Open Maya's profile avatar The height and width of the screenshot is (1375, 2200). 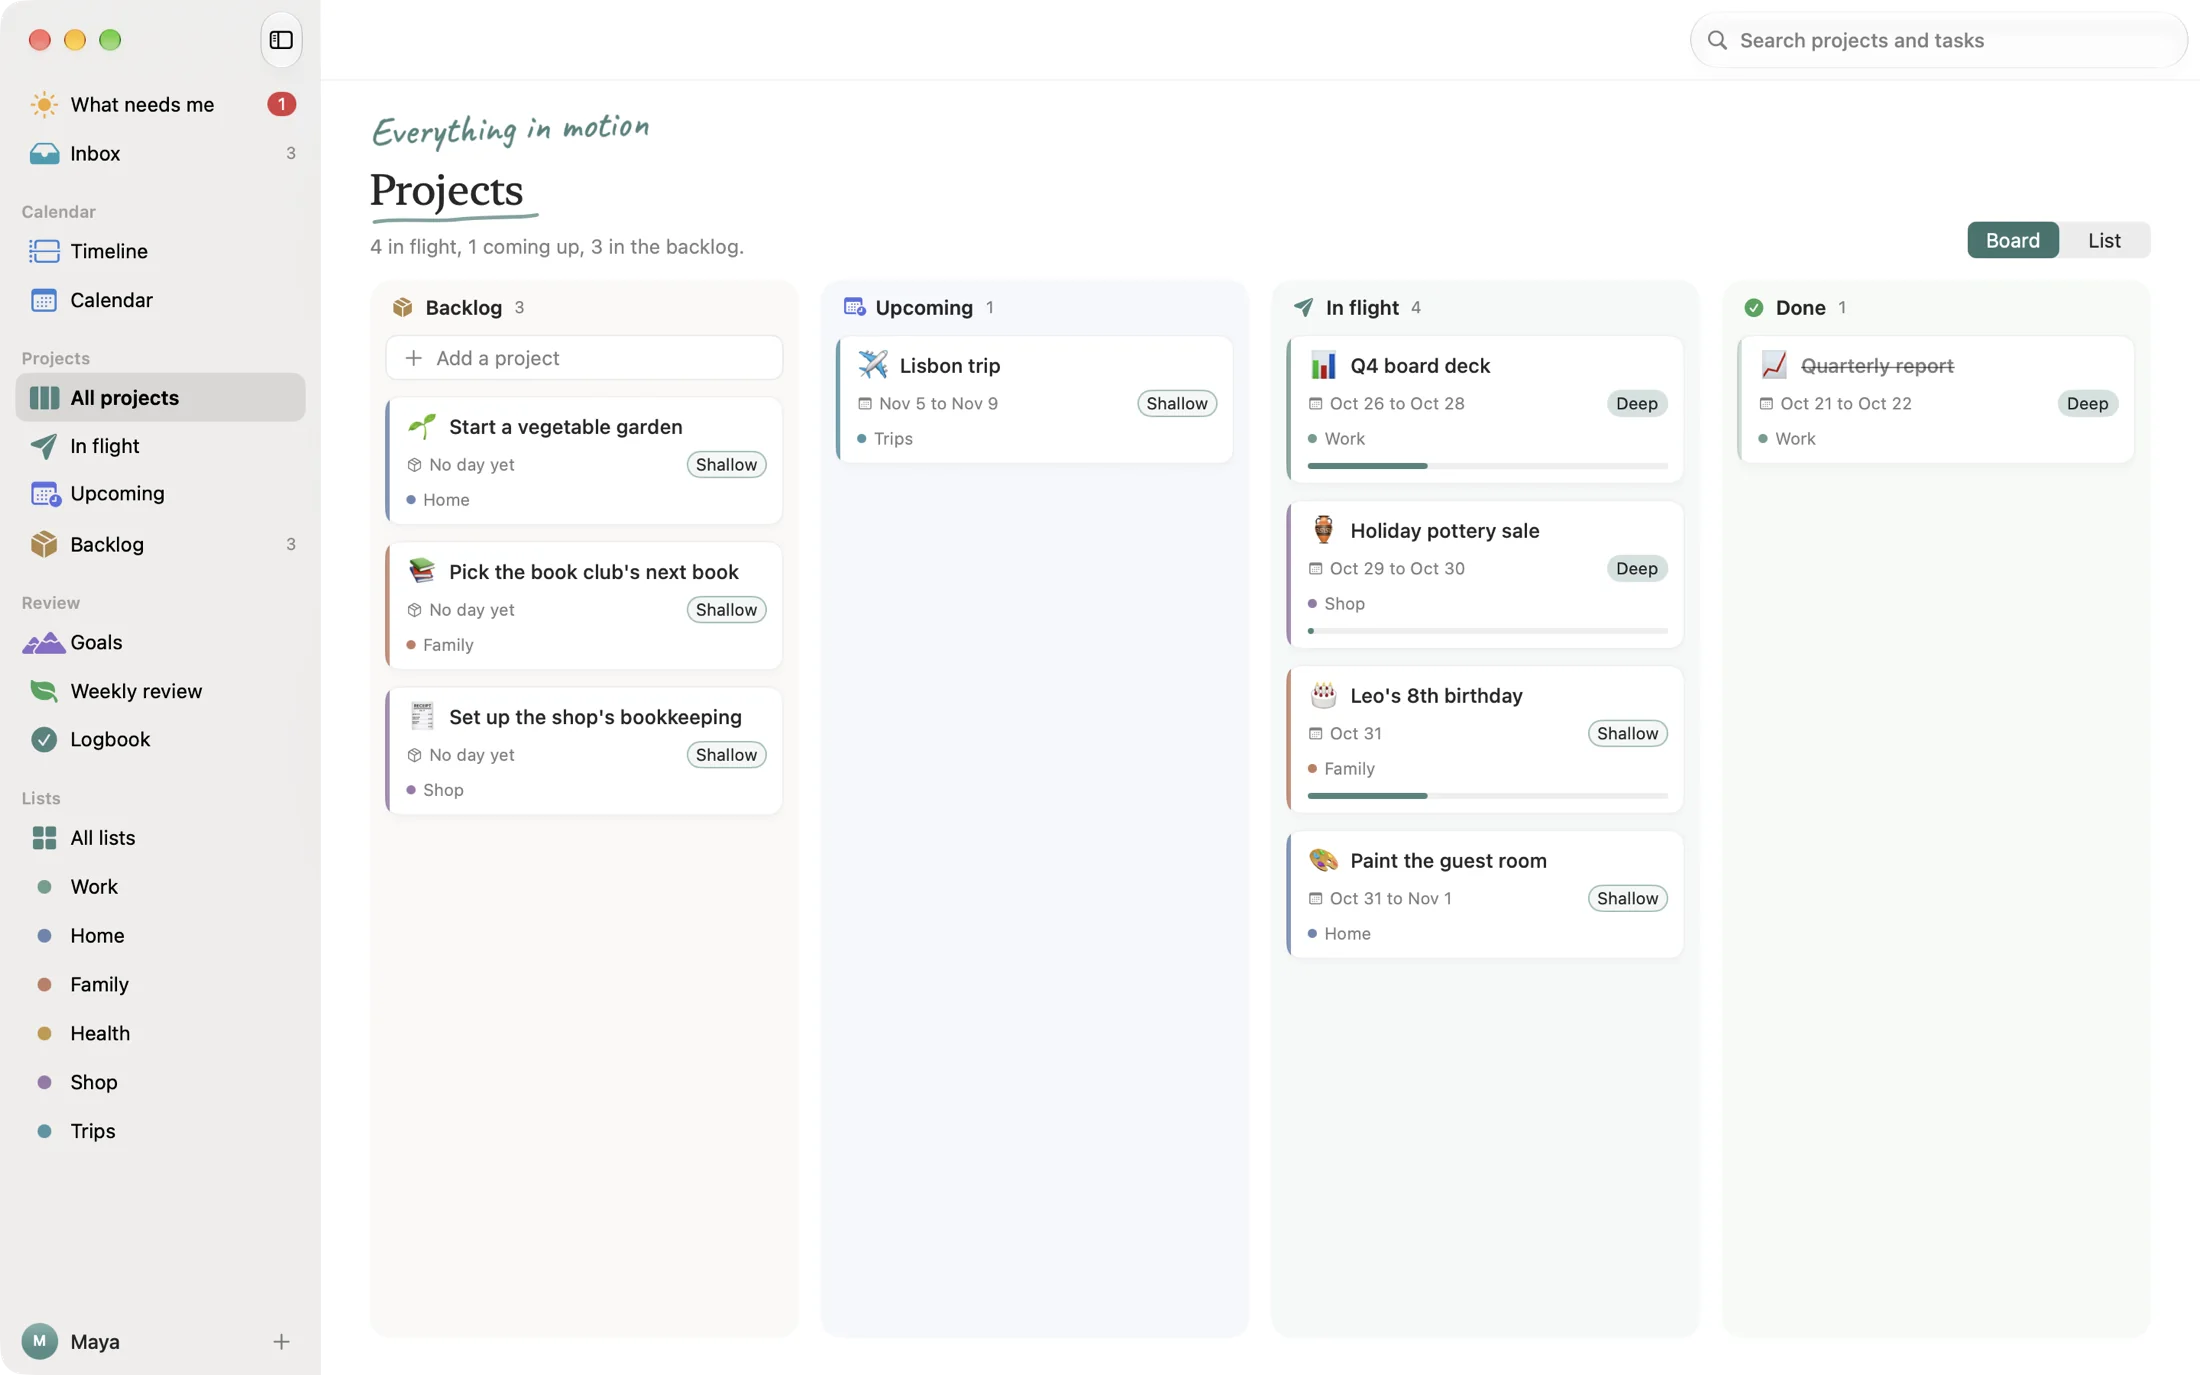(39, 1341)
